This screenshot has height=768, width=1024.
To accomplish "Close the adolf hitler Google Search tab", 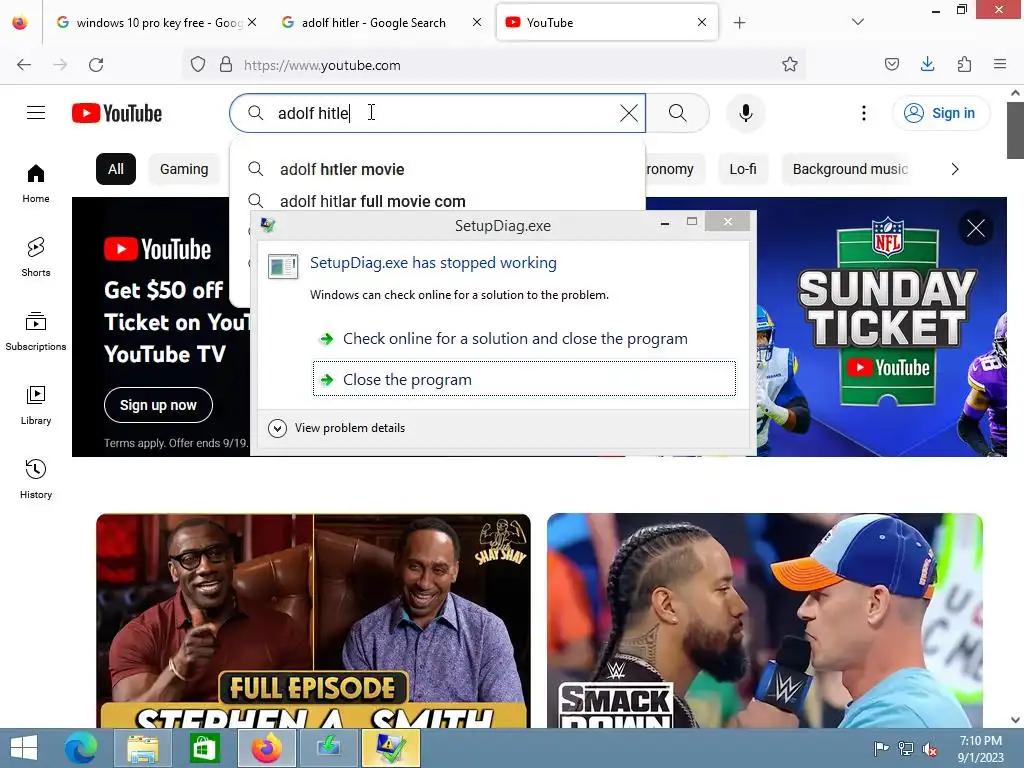I will [477, 22].
